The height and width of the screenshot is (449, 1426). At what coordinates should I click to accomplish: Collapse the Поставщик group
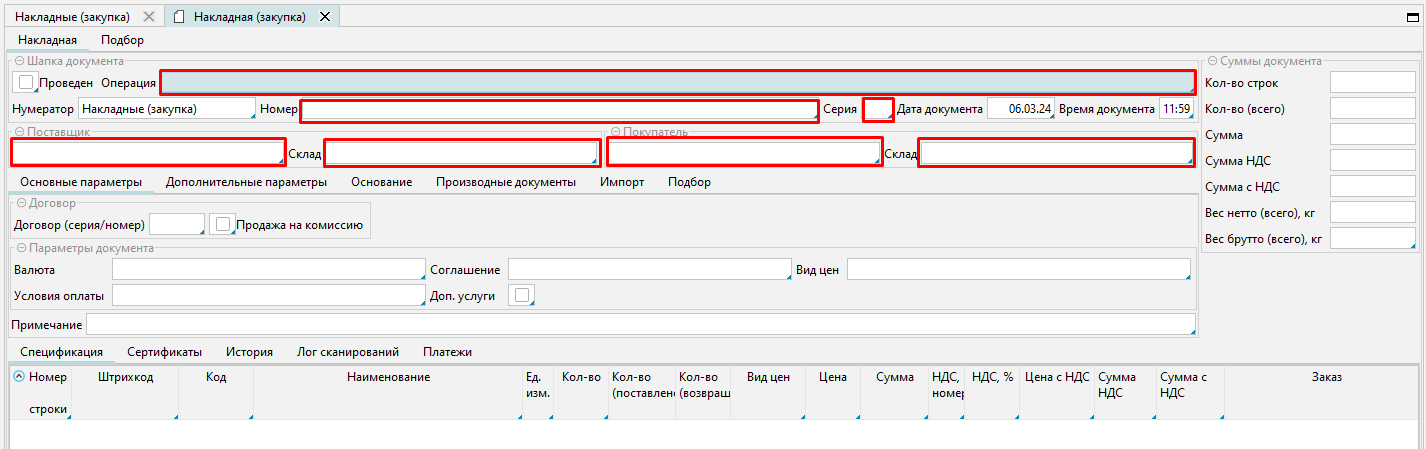(x=19, y=132)
